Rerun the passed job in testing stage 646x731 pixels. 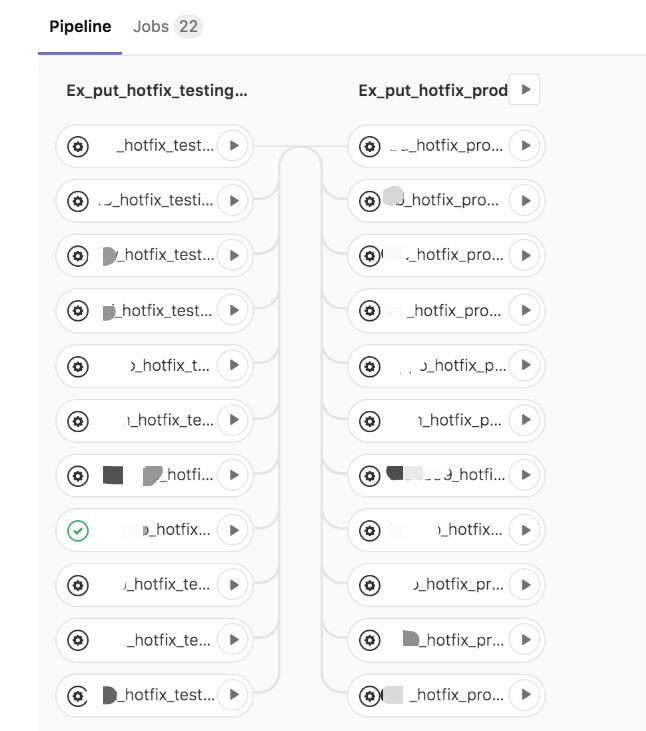click(x=233, y=530)
